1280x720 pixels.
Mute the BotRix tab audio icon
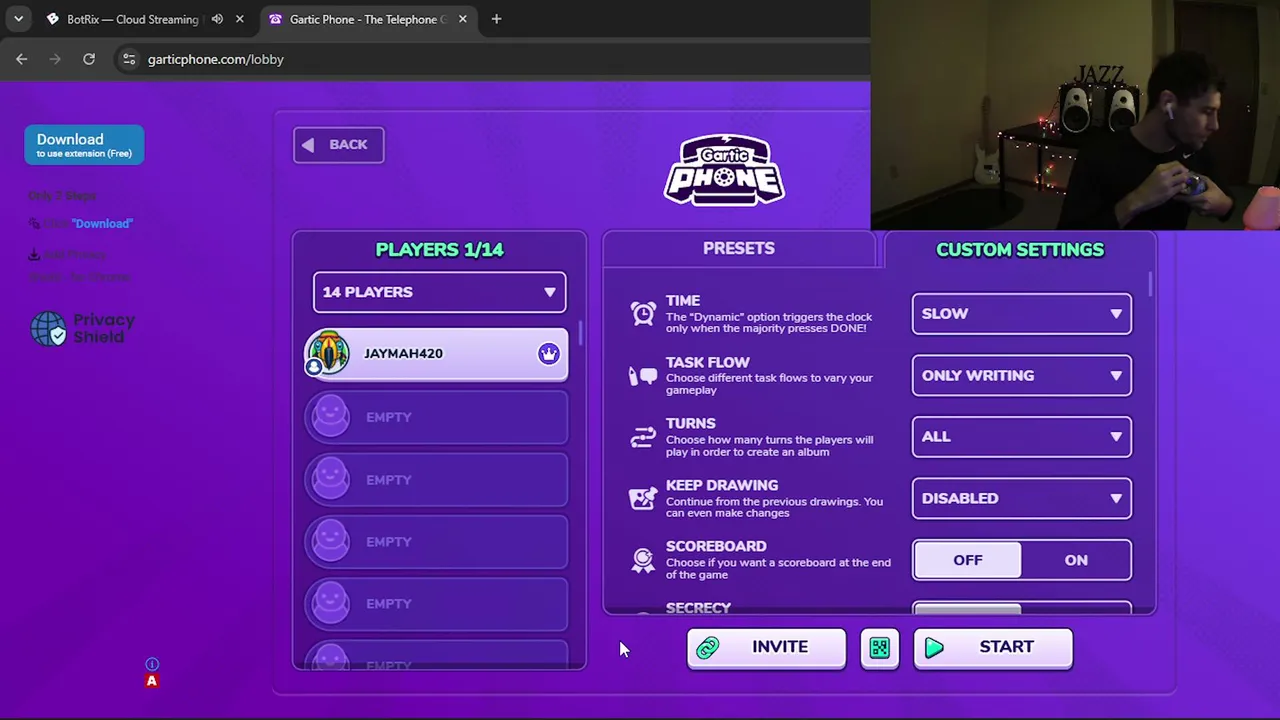tap(217, 19)
